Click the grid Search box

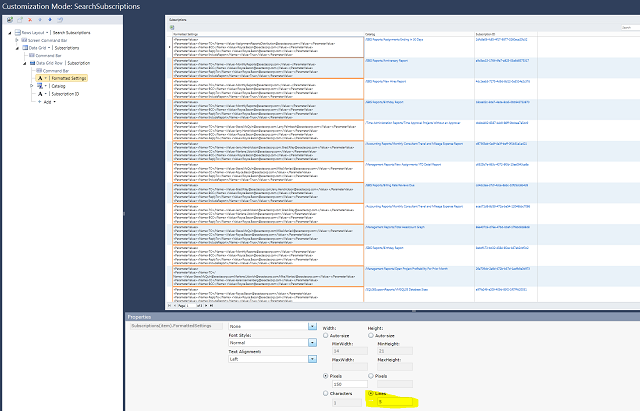(630, 27)
